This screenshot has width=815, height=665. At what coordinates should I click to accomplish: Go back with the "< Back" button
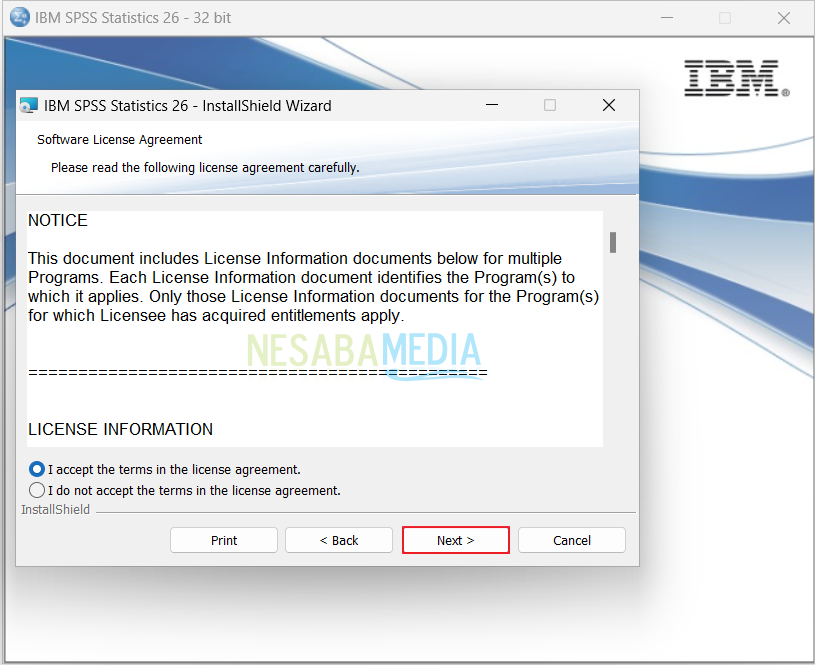pyautogui.click(x=339, y=540)
